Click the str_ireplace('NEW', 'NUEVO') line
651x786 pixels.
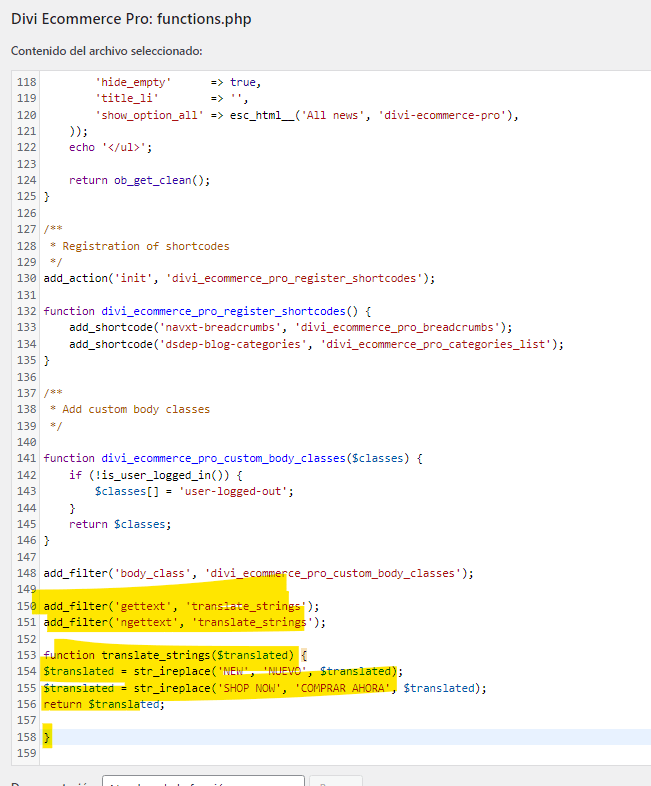point(223,672)
